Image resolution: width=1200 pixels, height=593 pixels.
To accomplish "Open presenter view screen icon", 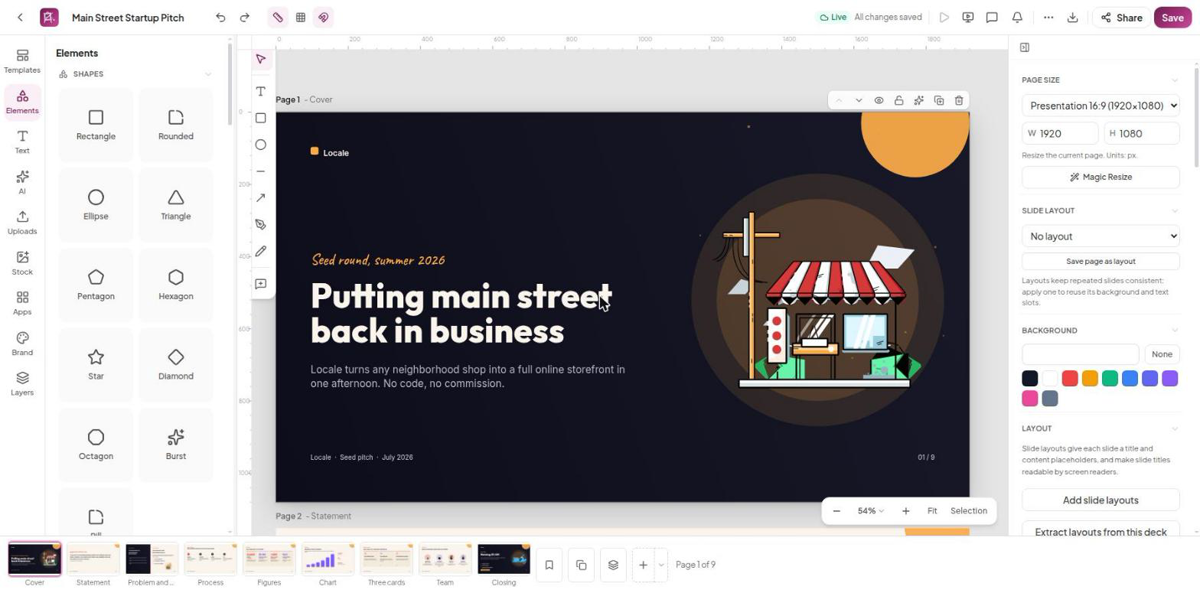I will click(968, 17).
